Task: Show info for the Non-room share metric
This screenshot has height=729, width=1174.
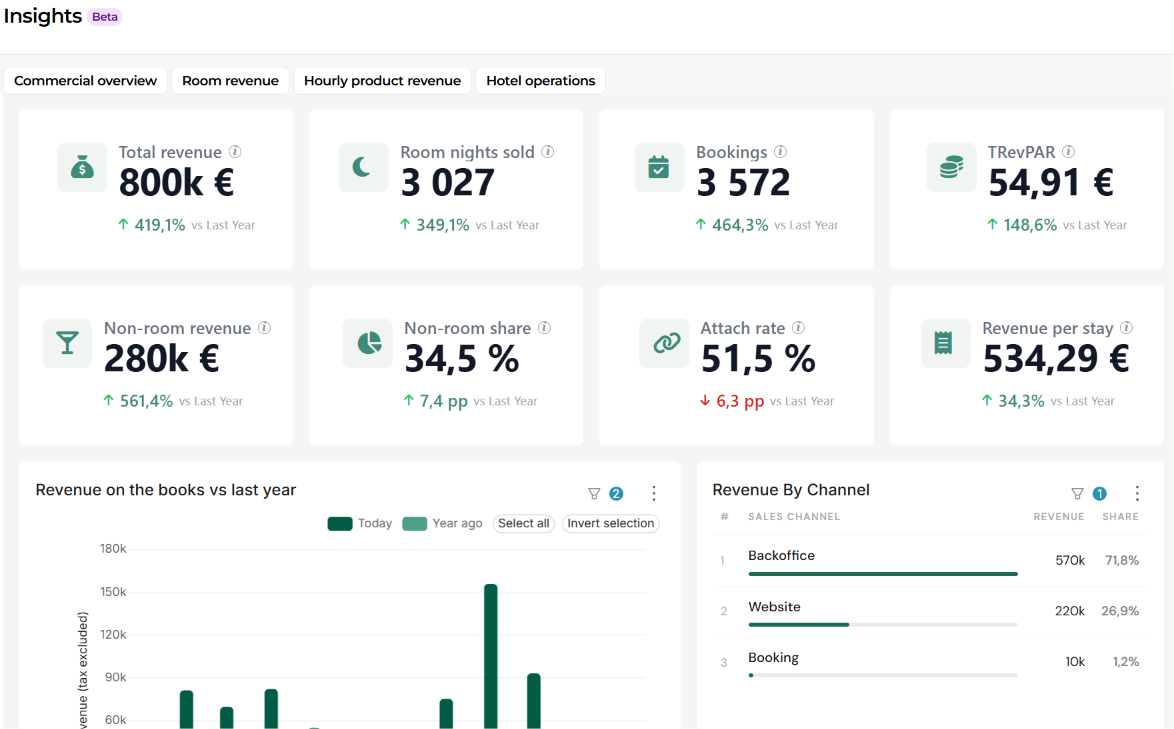Action: coord(544,328)
